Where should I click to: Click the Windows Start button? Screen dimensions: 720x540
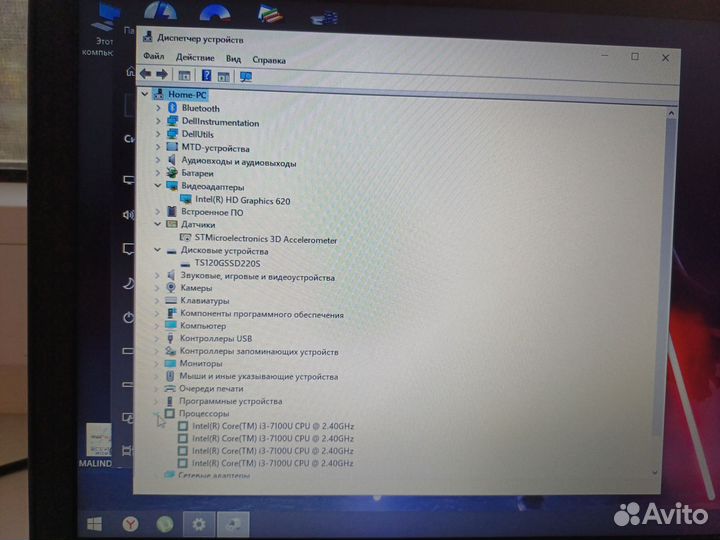pyautogui.click(x=95, y=524)
